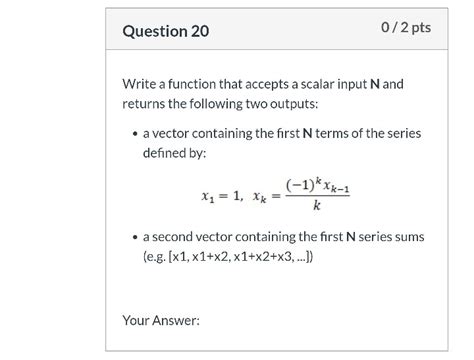The image size is (474, 360).
Task: Click the first bullet point marker
Action: (135, 134)
